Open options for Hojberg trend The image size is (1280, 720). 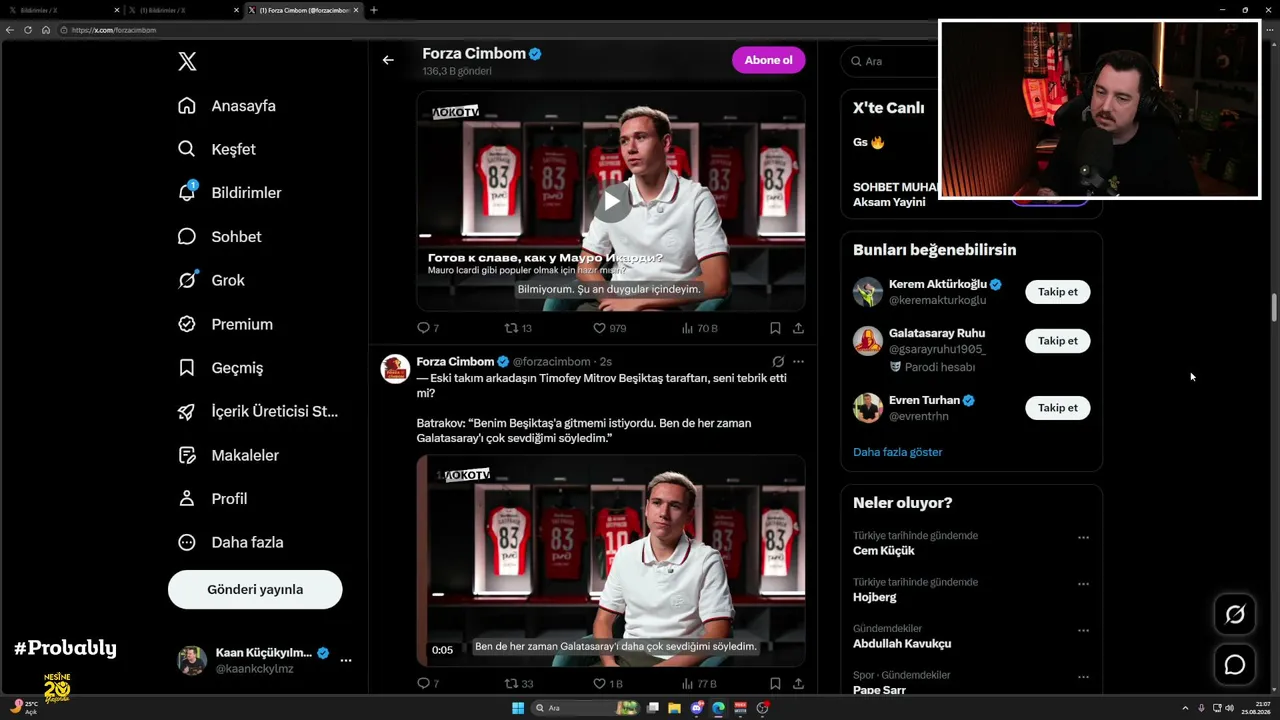(x=1083, y=584)
